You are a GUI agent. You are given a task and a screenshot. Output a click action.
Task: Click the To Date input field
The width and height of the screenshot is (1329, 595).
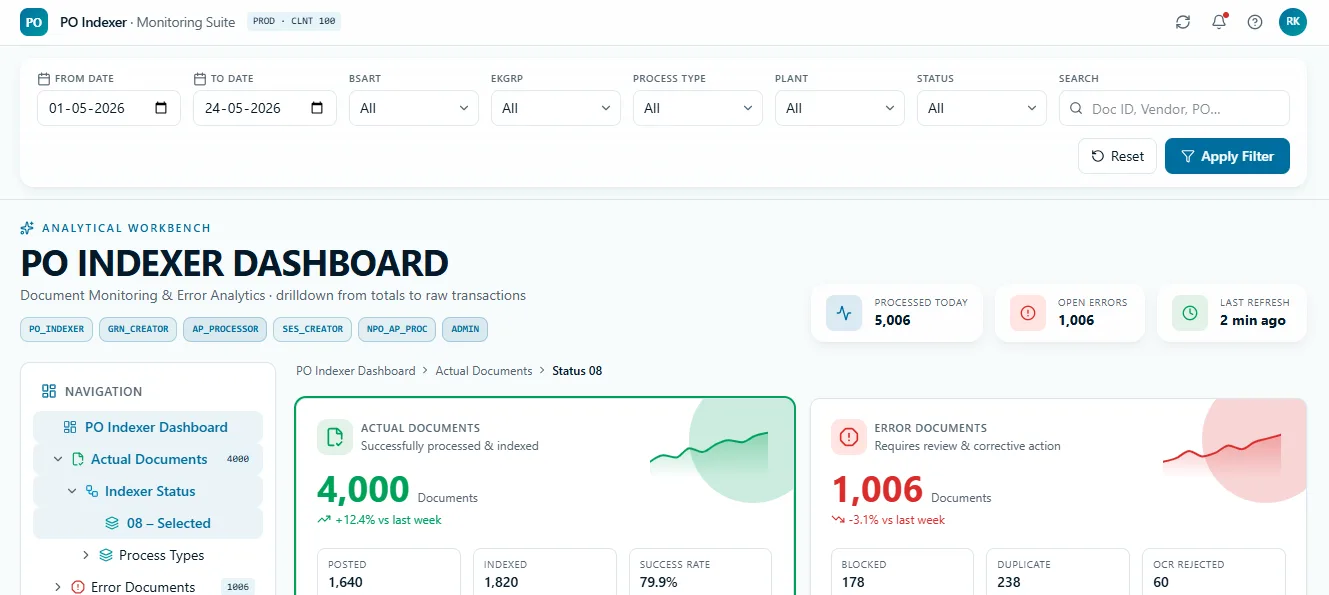[265, 108]
